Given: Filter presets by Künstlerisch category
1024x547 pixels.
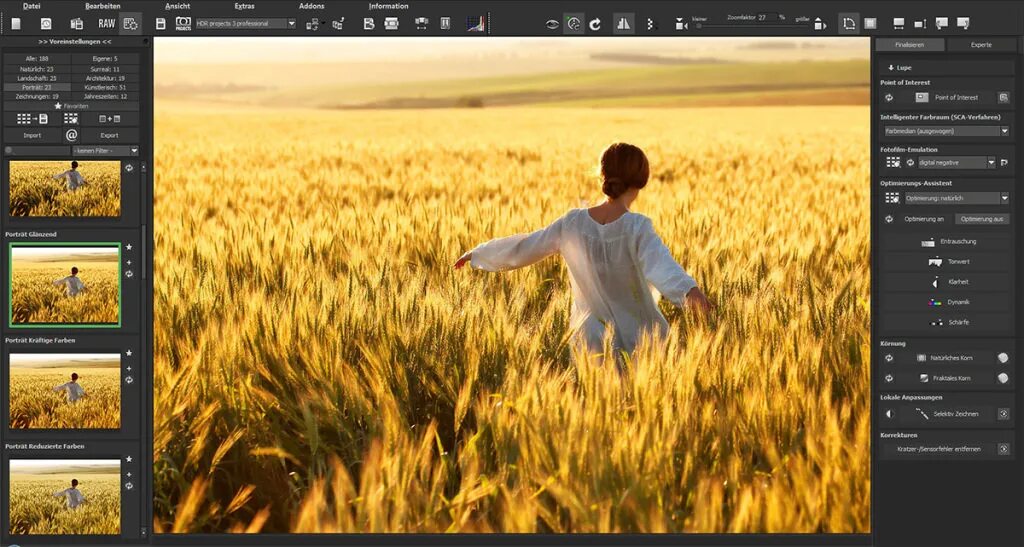Looking at the screenshot, I should pos(105,87).
